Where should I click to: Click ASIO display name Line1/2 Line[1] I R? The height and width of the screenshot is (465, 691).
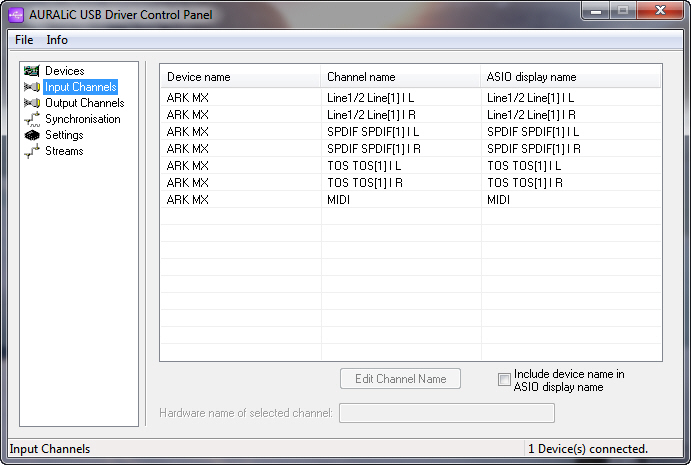pyautogui.click(x=531, y=115)
